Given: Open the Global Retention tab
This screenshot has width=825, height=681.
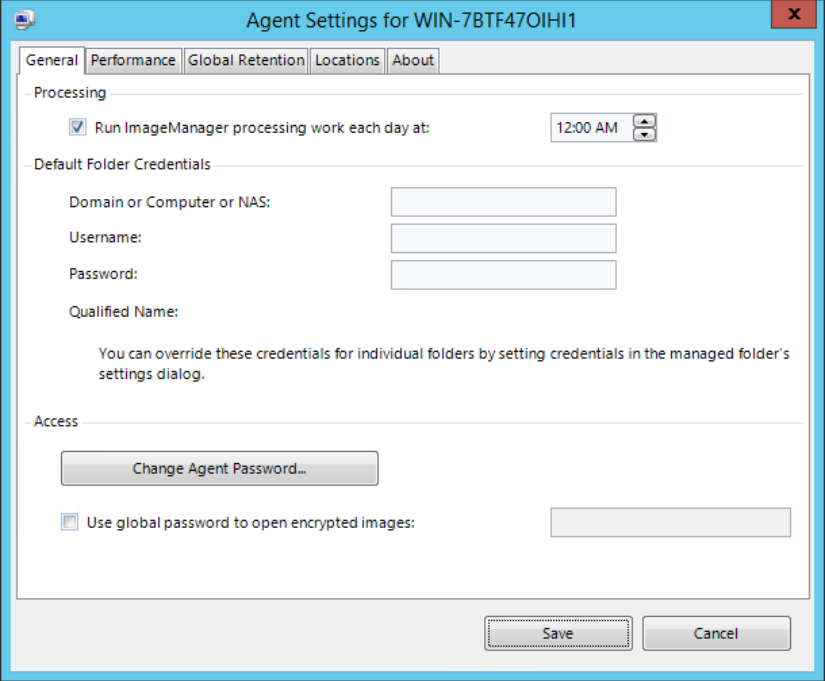Looking at the screenshot, I should (x=246, y=60).
